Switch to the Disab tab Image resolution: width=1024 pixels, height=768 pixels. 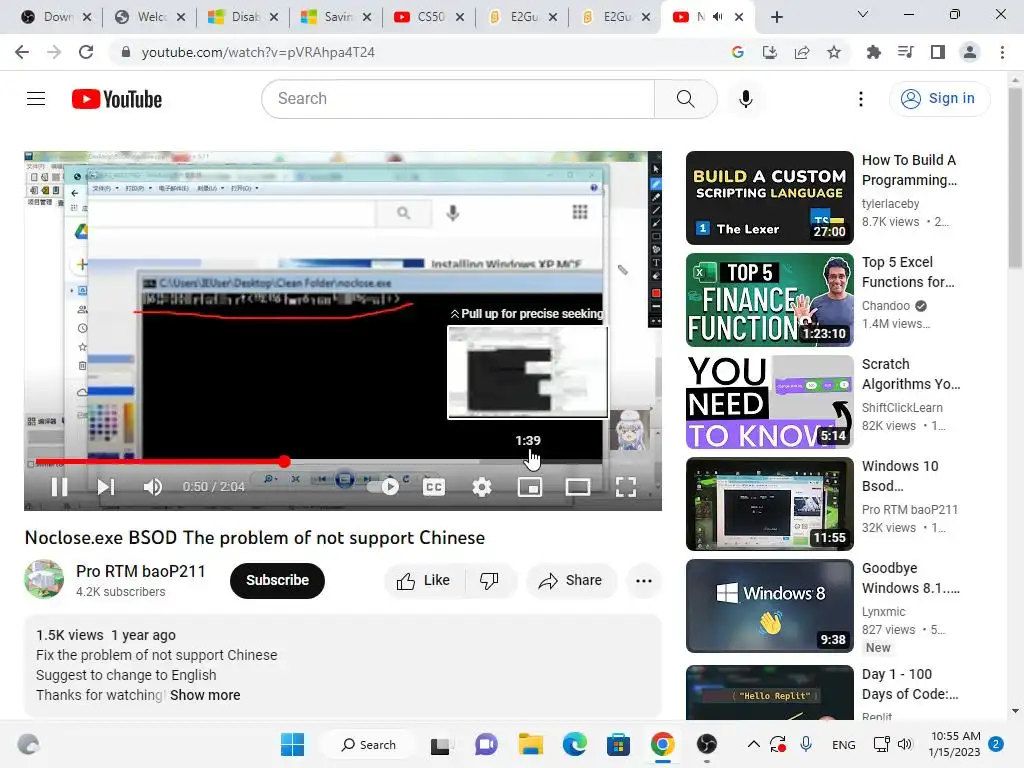point(244,17)
